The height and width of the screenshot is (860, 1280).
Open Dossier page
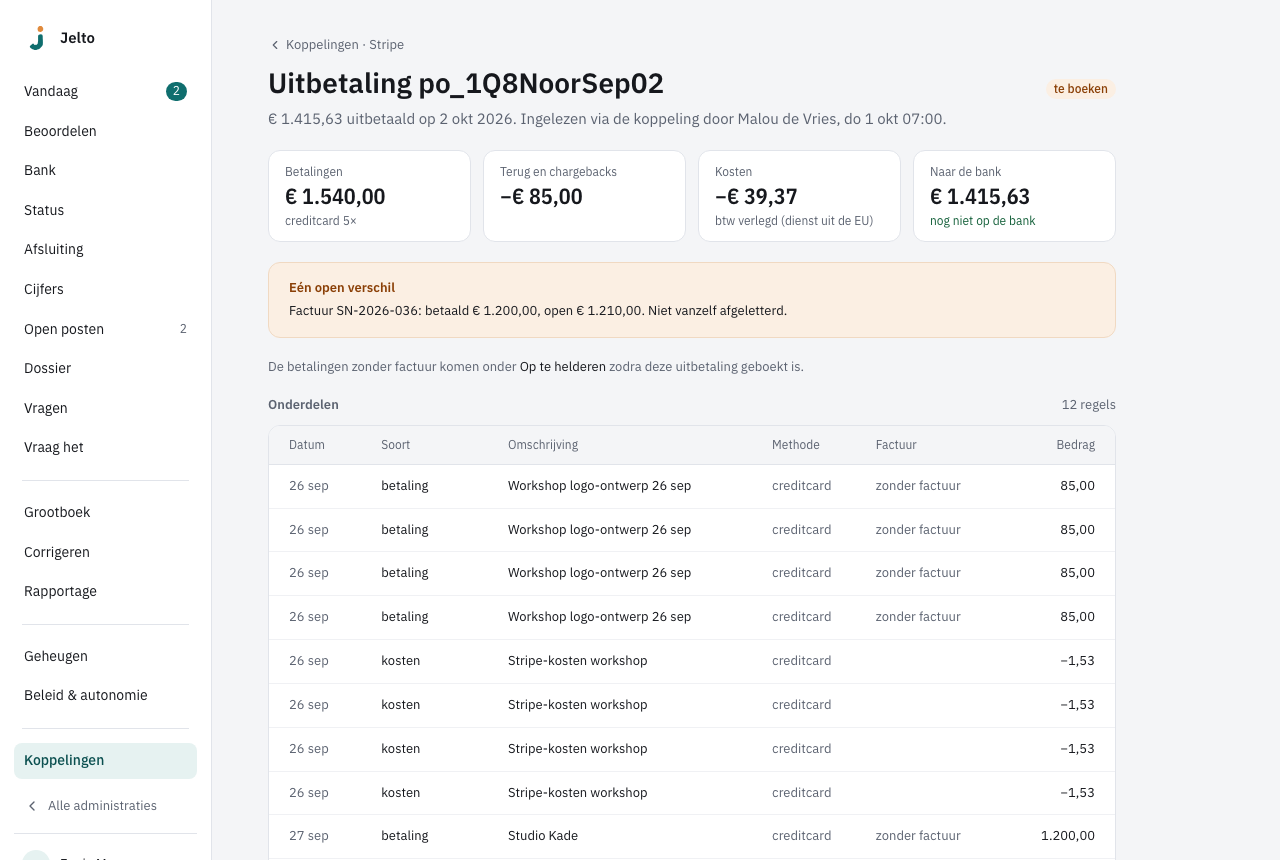105,368
